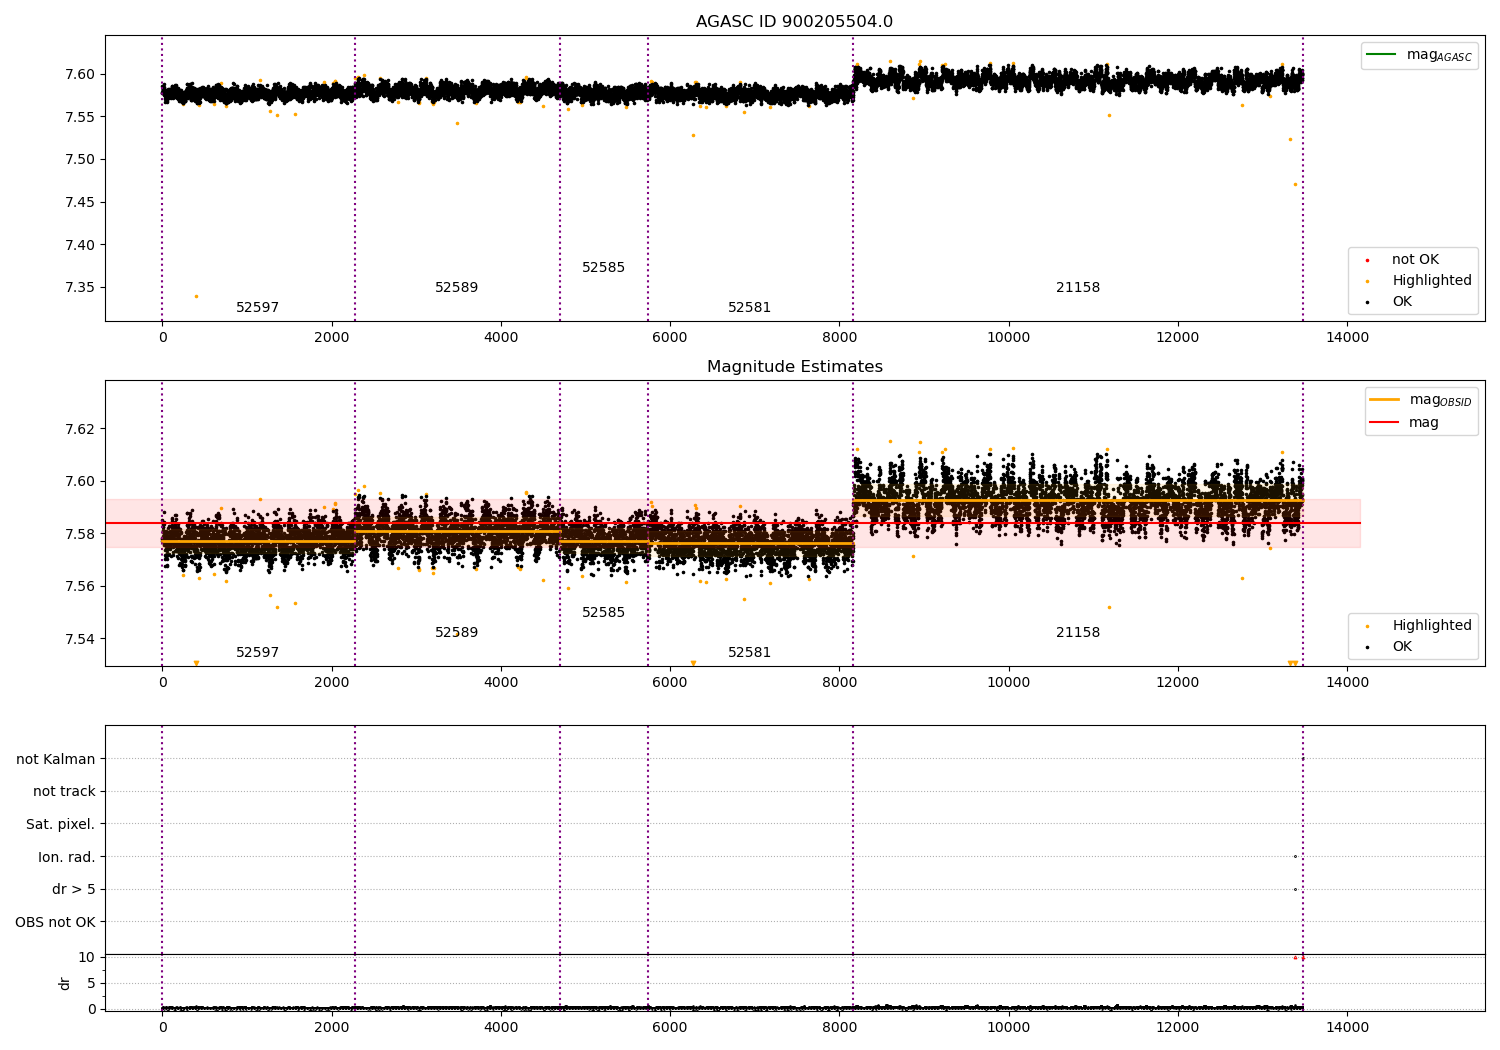1500x1050 pixels.
Task: Click "Highlighted" in the top plot legend
Action: [x=1432, y=281]
